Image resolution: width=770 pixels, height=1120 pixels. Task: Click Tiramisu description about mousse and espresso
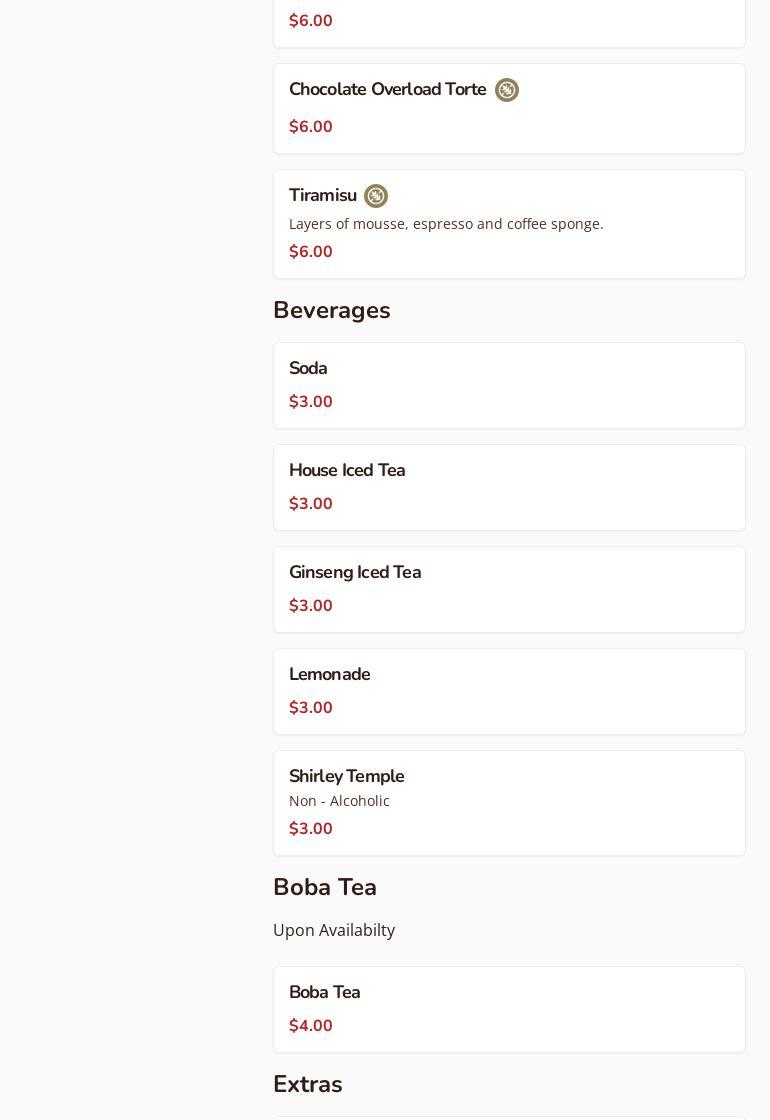(446, 224)
